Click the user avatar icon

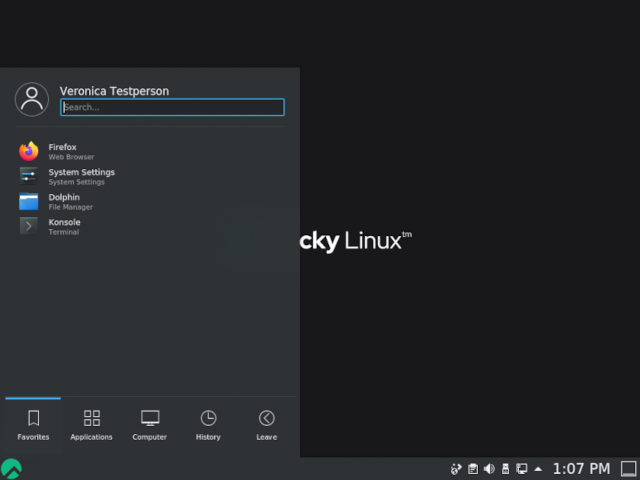coord(32,99)
